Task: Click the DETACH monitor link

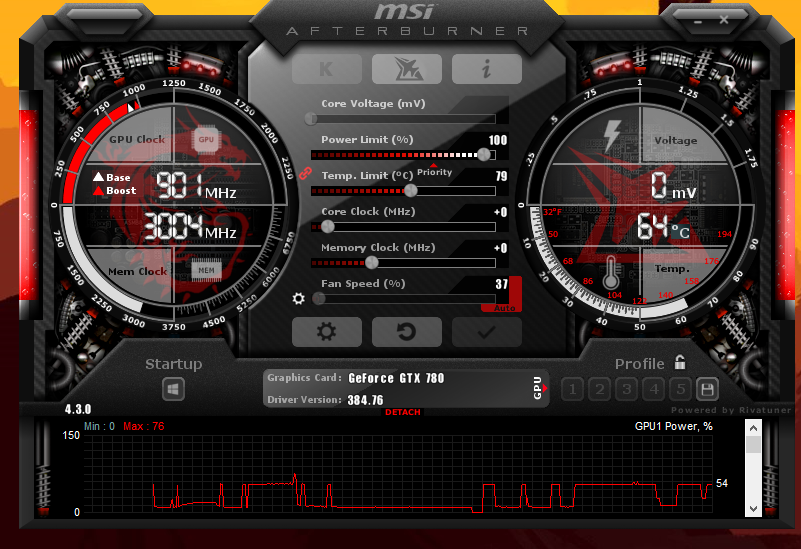Action: [x=403, y=412]
